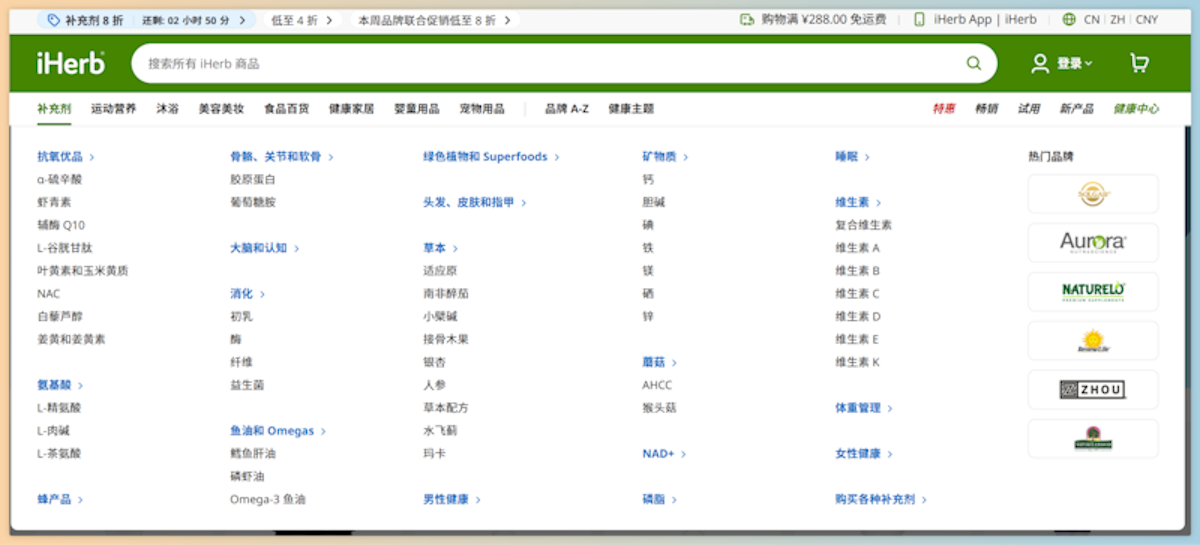Open the 睡眠 category heading
Screen dimensions: 1200x545
point(852,157)
